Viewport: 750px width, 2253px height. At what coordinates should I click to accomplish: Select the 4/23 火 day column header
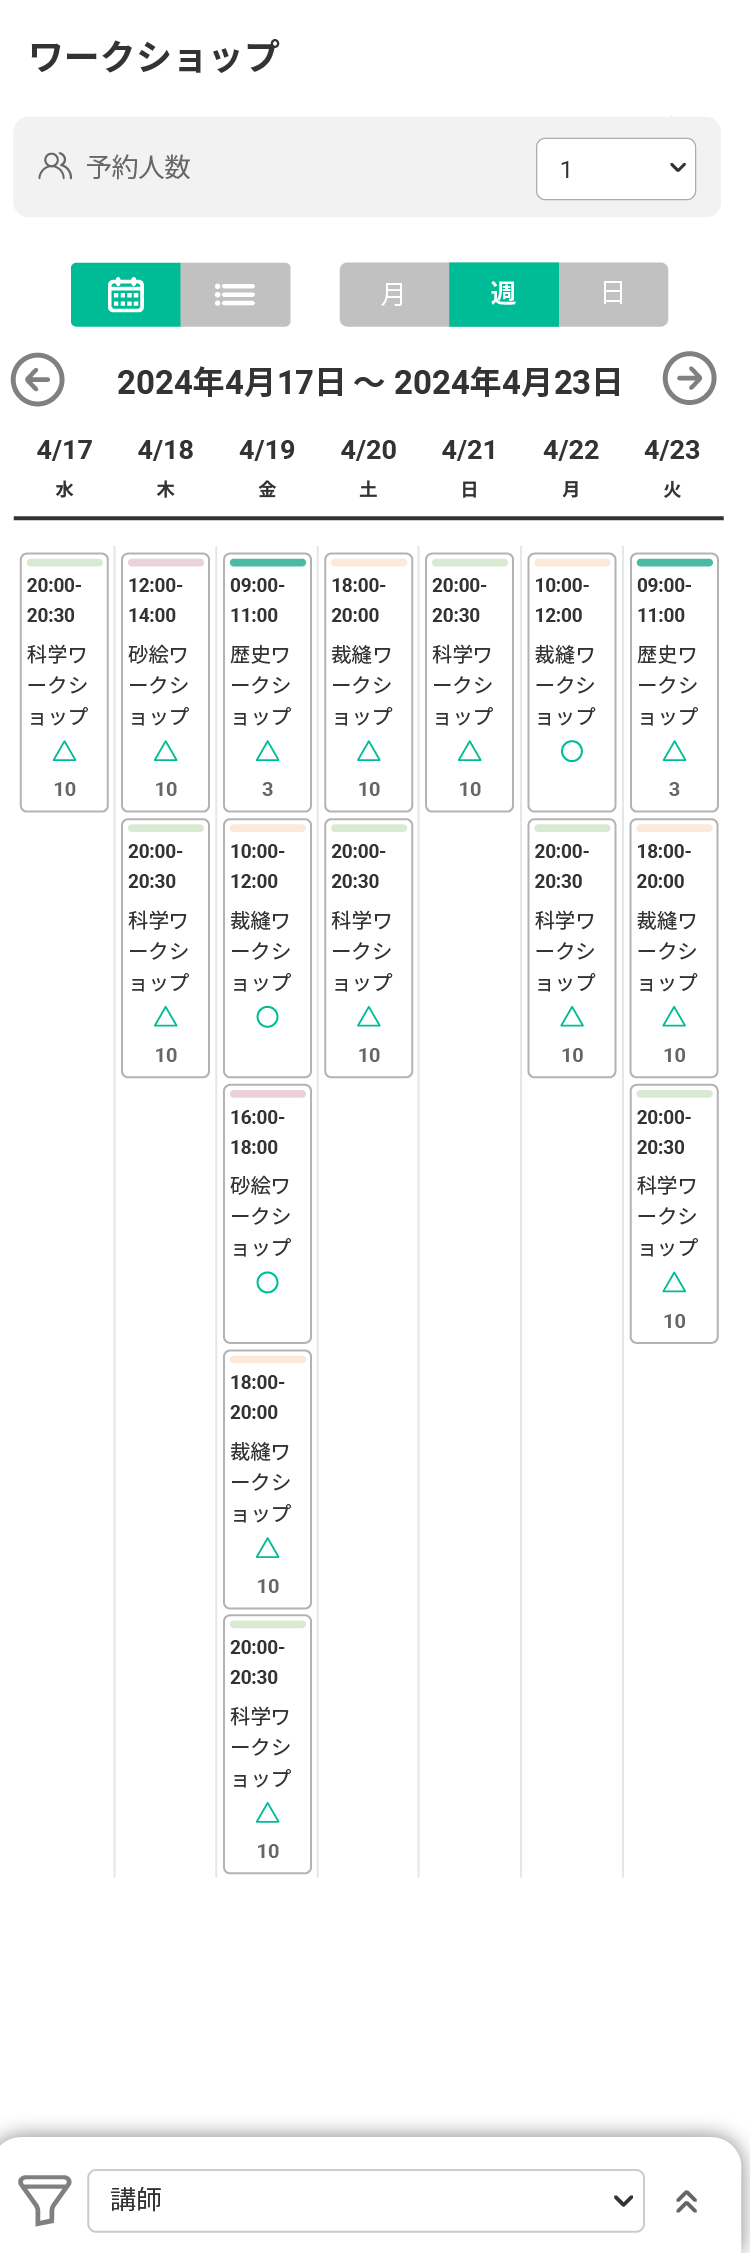672,468
